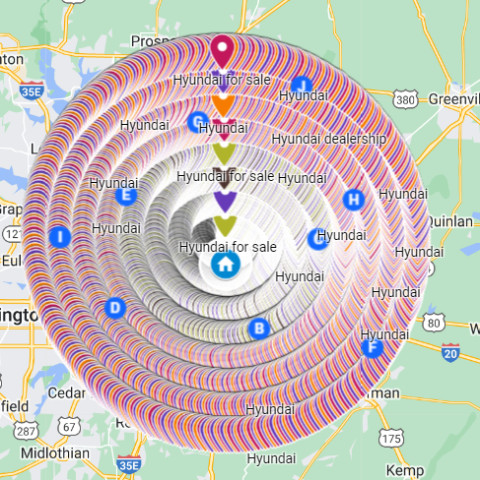Click the US 380 highway shield

[x=405, y=99]
